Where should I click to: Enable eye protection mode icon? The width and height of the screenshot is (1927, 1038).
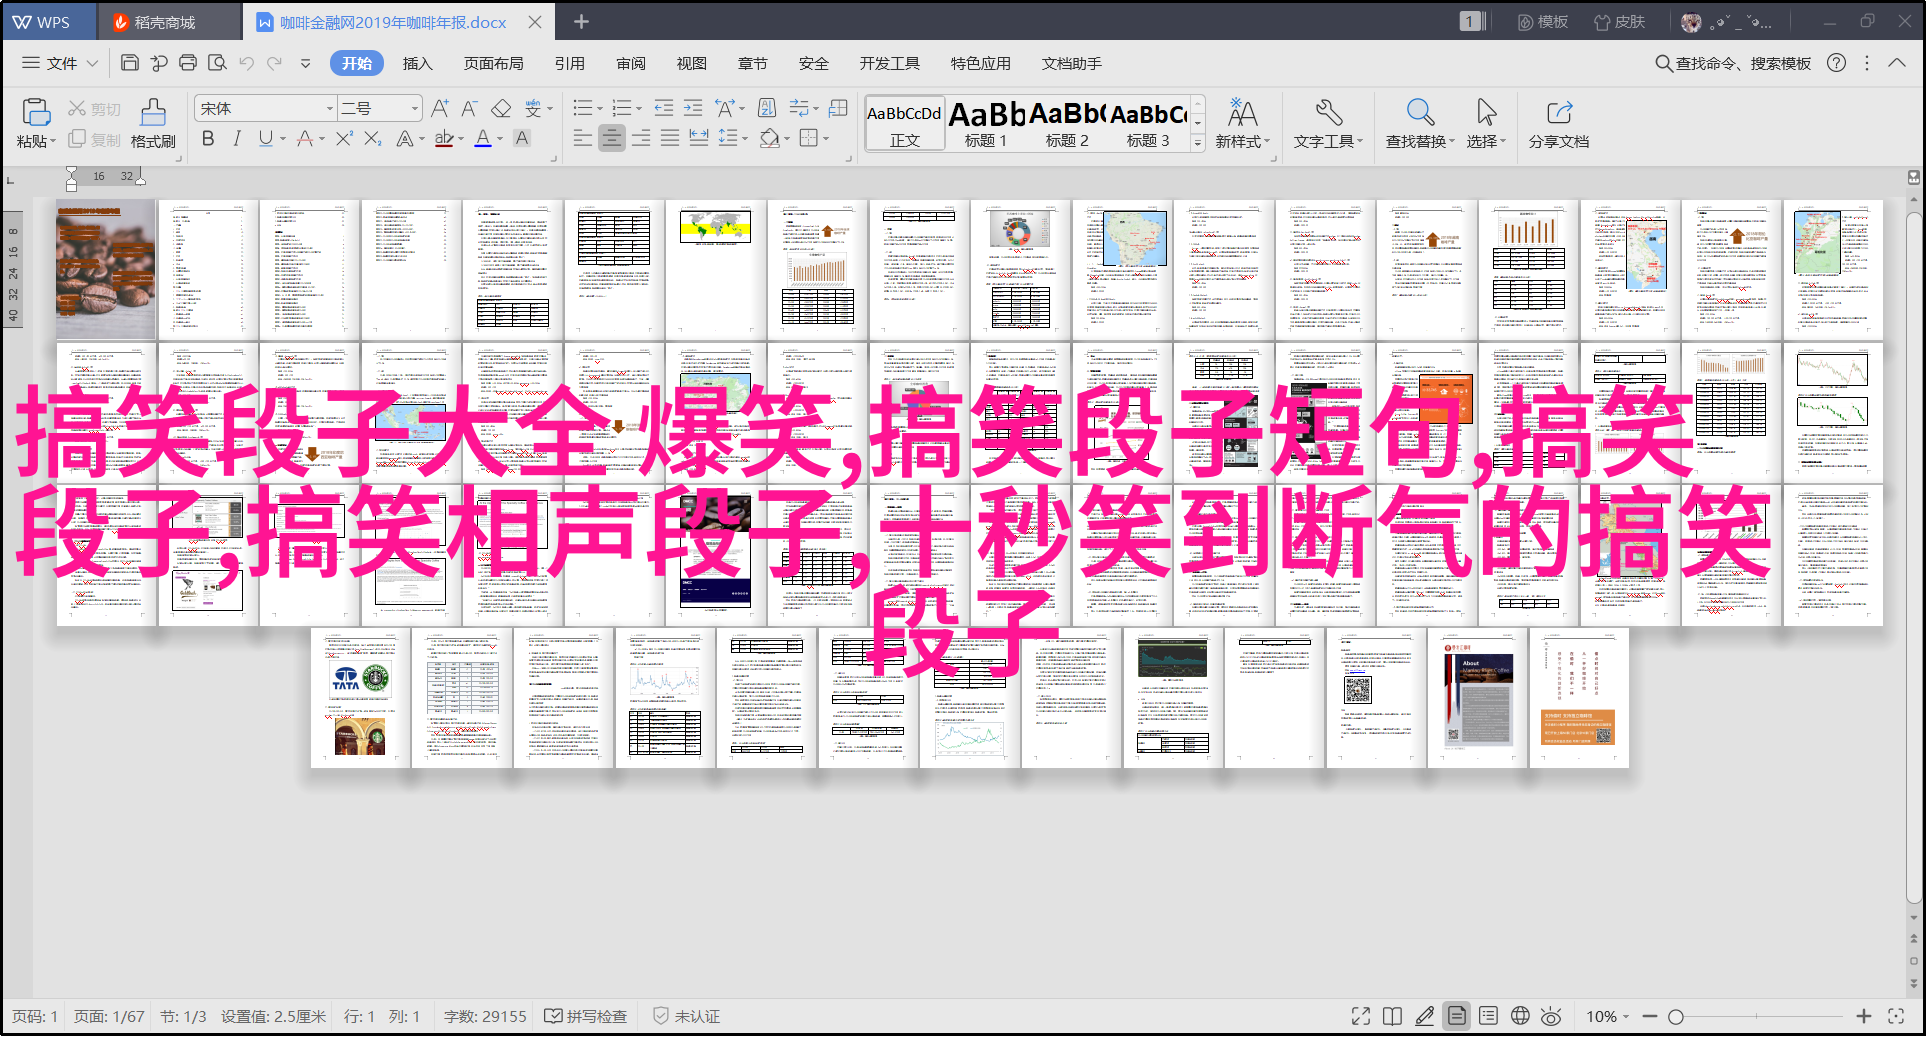pyautogui.click(x=1551, y=1016)
